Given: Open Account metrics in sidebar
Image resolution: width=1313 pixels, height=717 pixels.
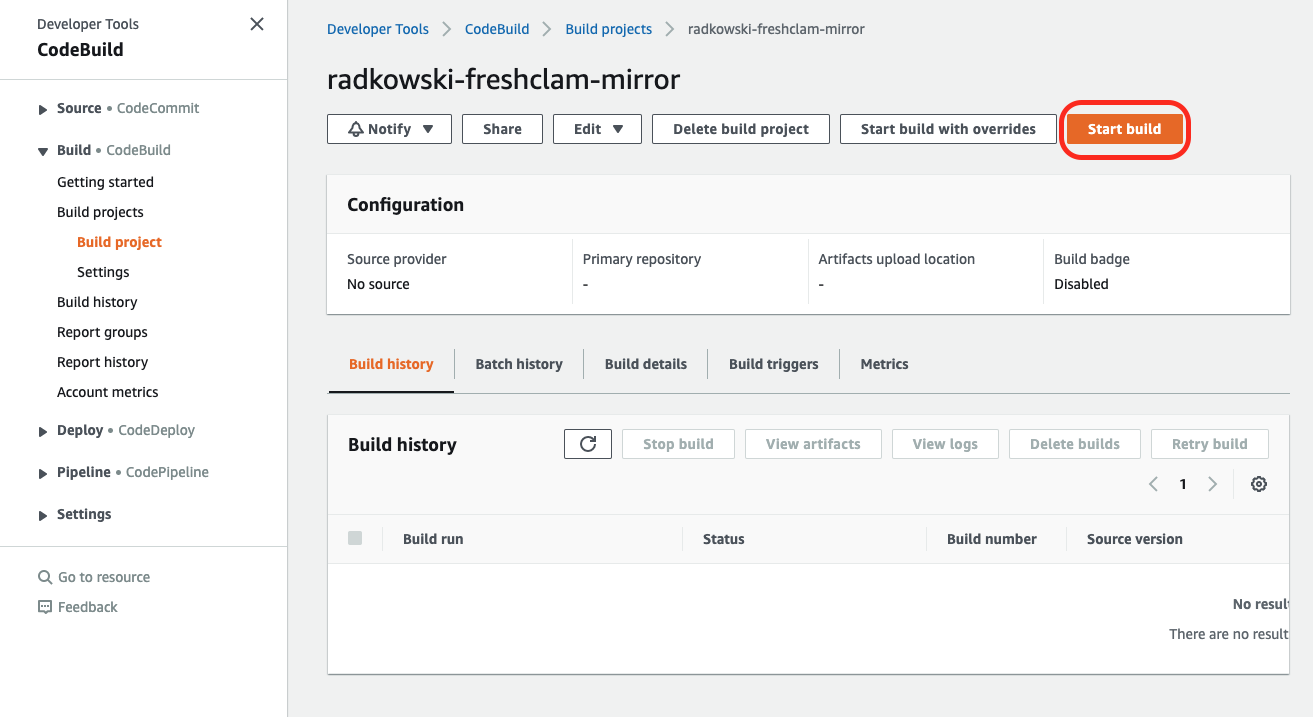Looking at the screenshot, I should [108, 392].
